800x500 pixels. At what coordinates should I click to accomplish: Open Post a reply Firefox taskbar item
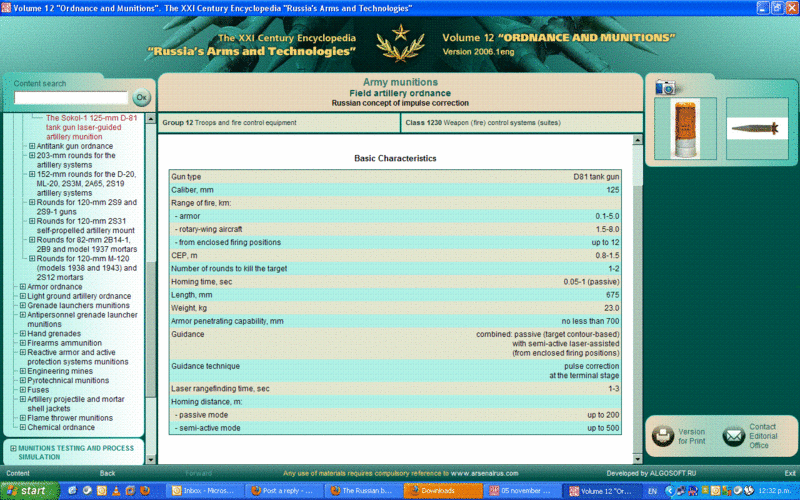[284, 491]
